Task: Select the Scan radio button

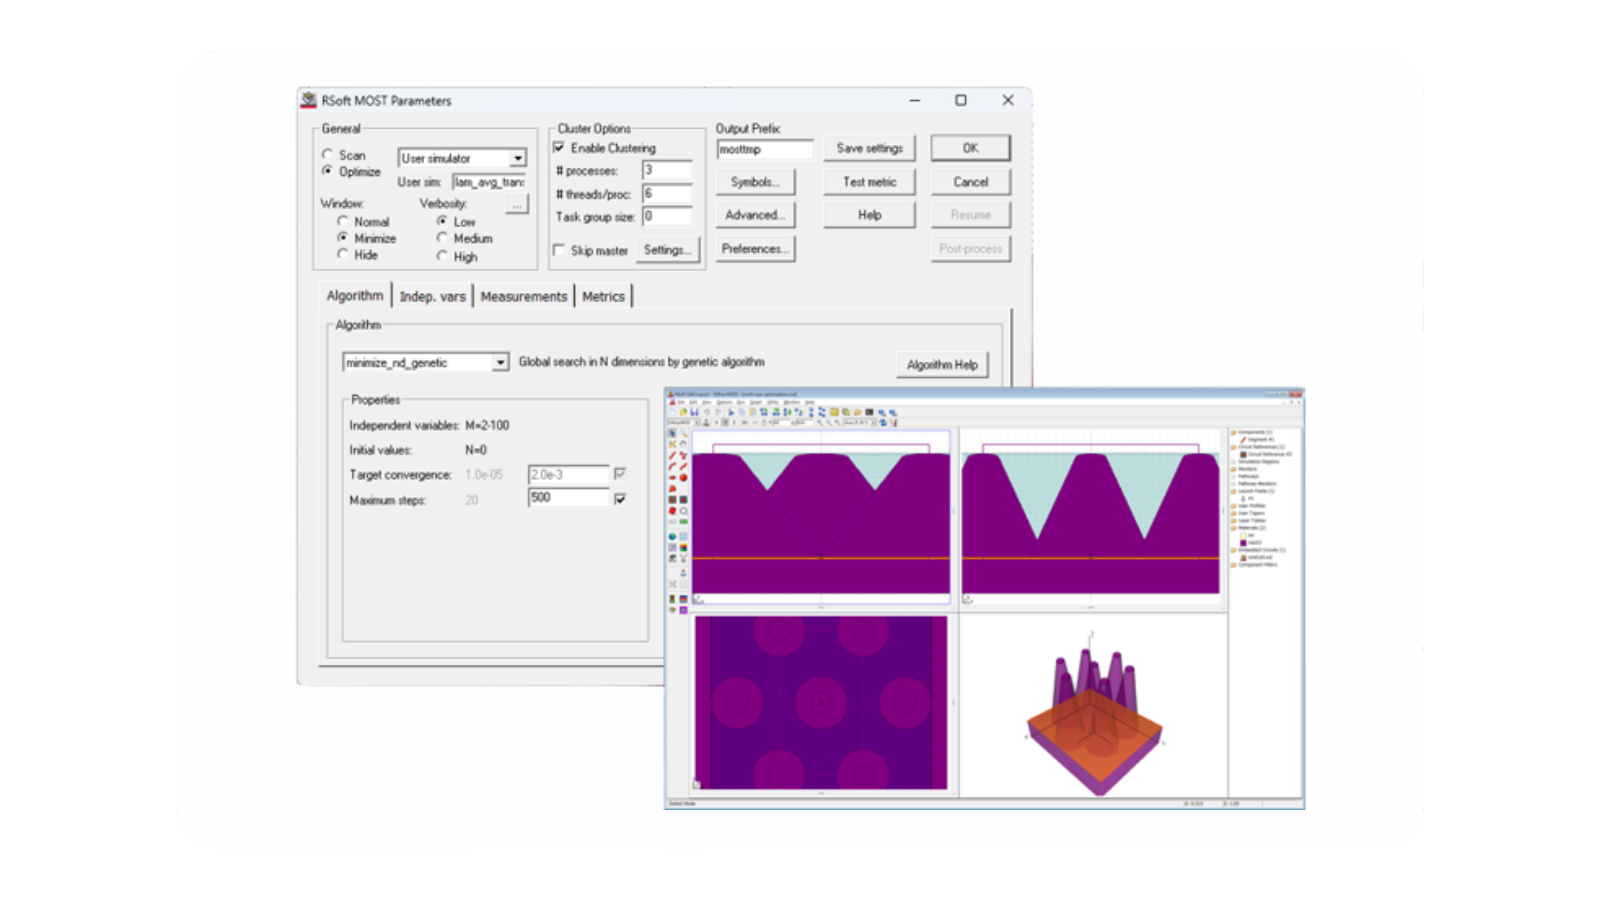Action: pos(327,155)
